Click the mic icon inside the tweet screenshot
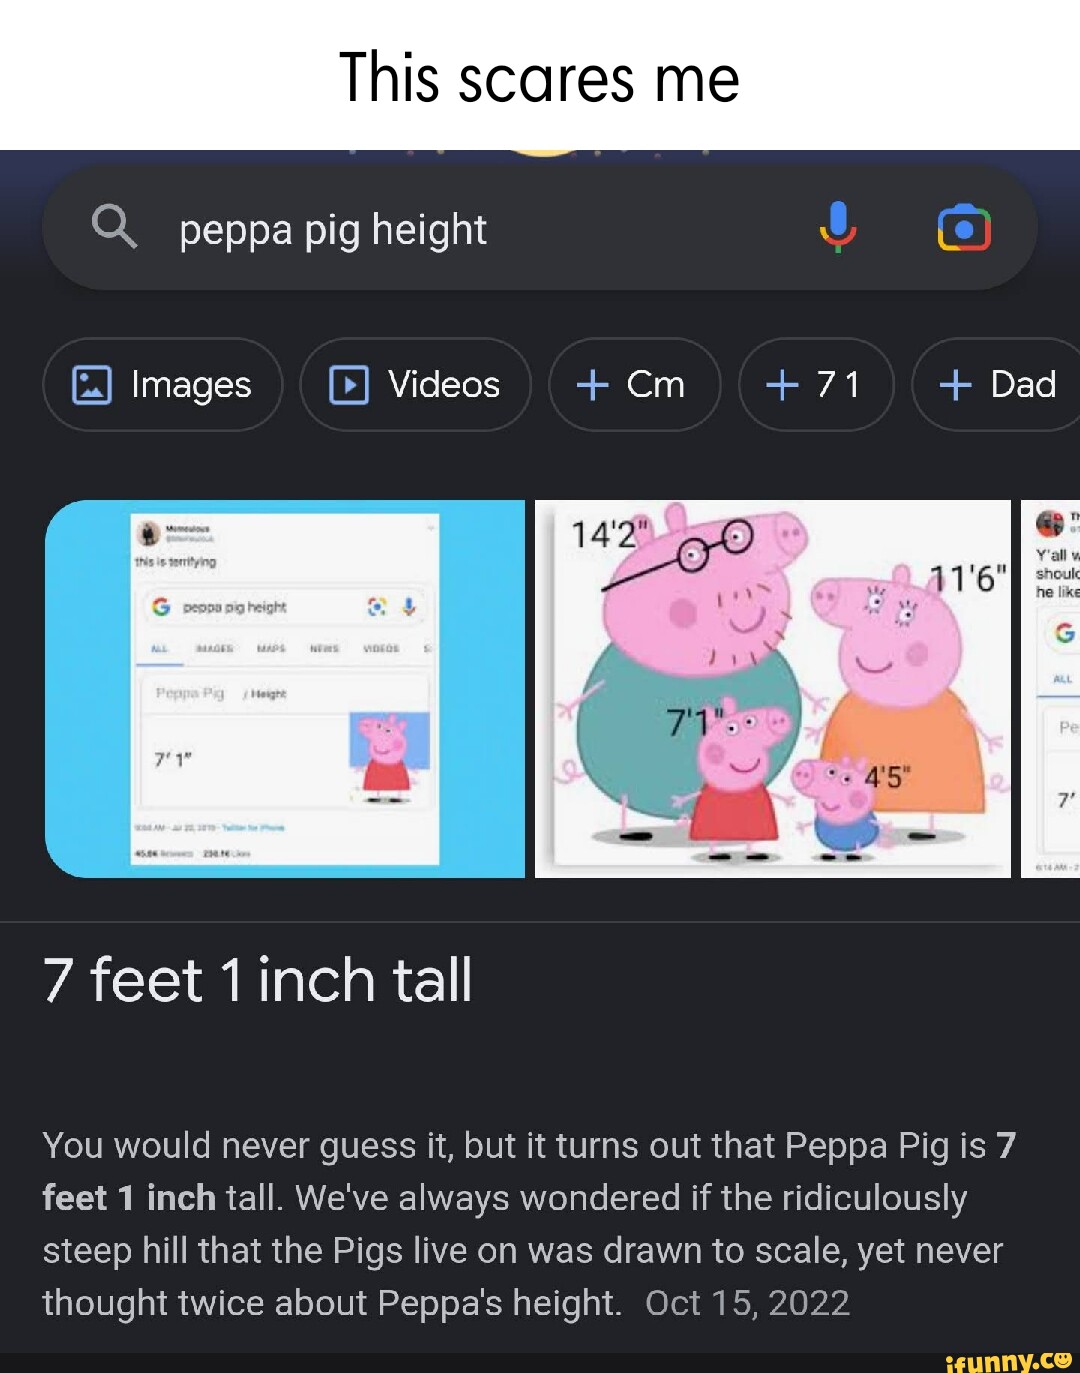 tap(408, 608)
